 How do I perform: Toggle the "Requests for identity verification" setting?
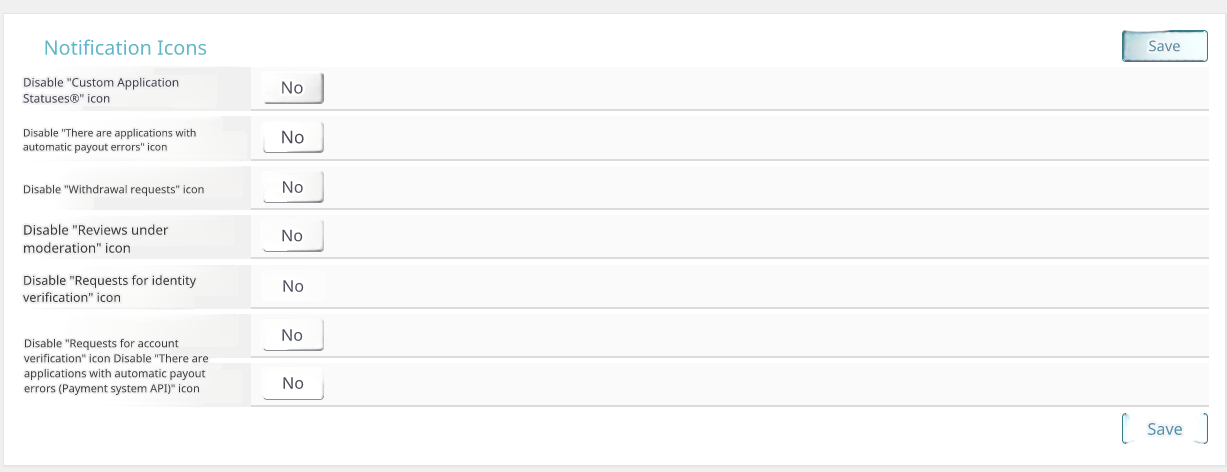[x=293, y=286]
